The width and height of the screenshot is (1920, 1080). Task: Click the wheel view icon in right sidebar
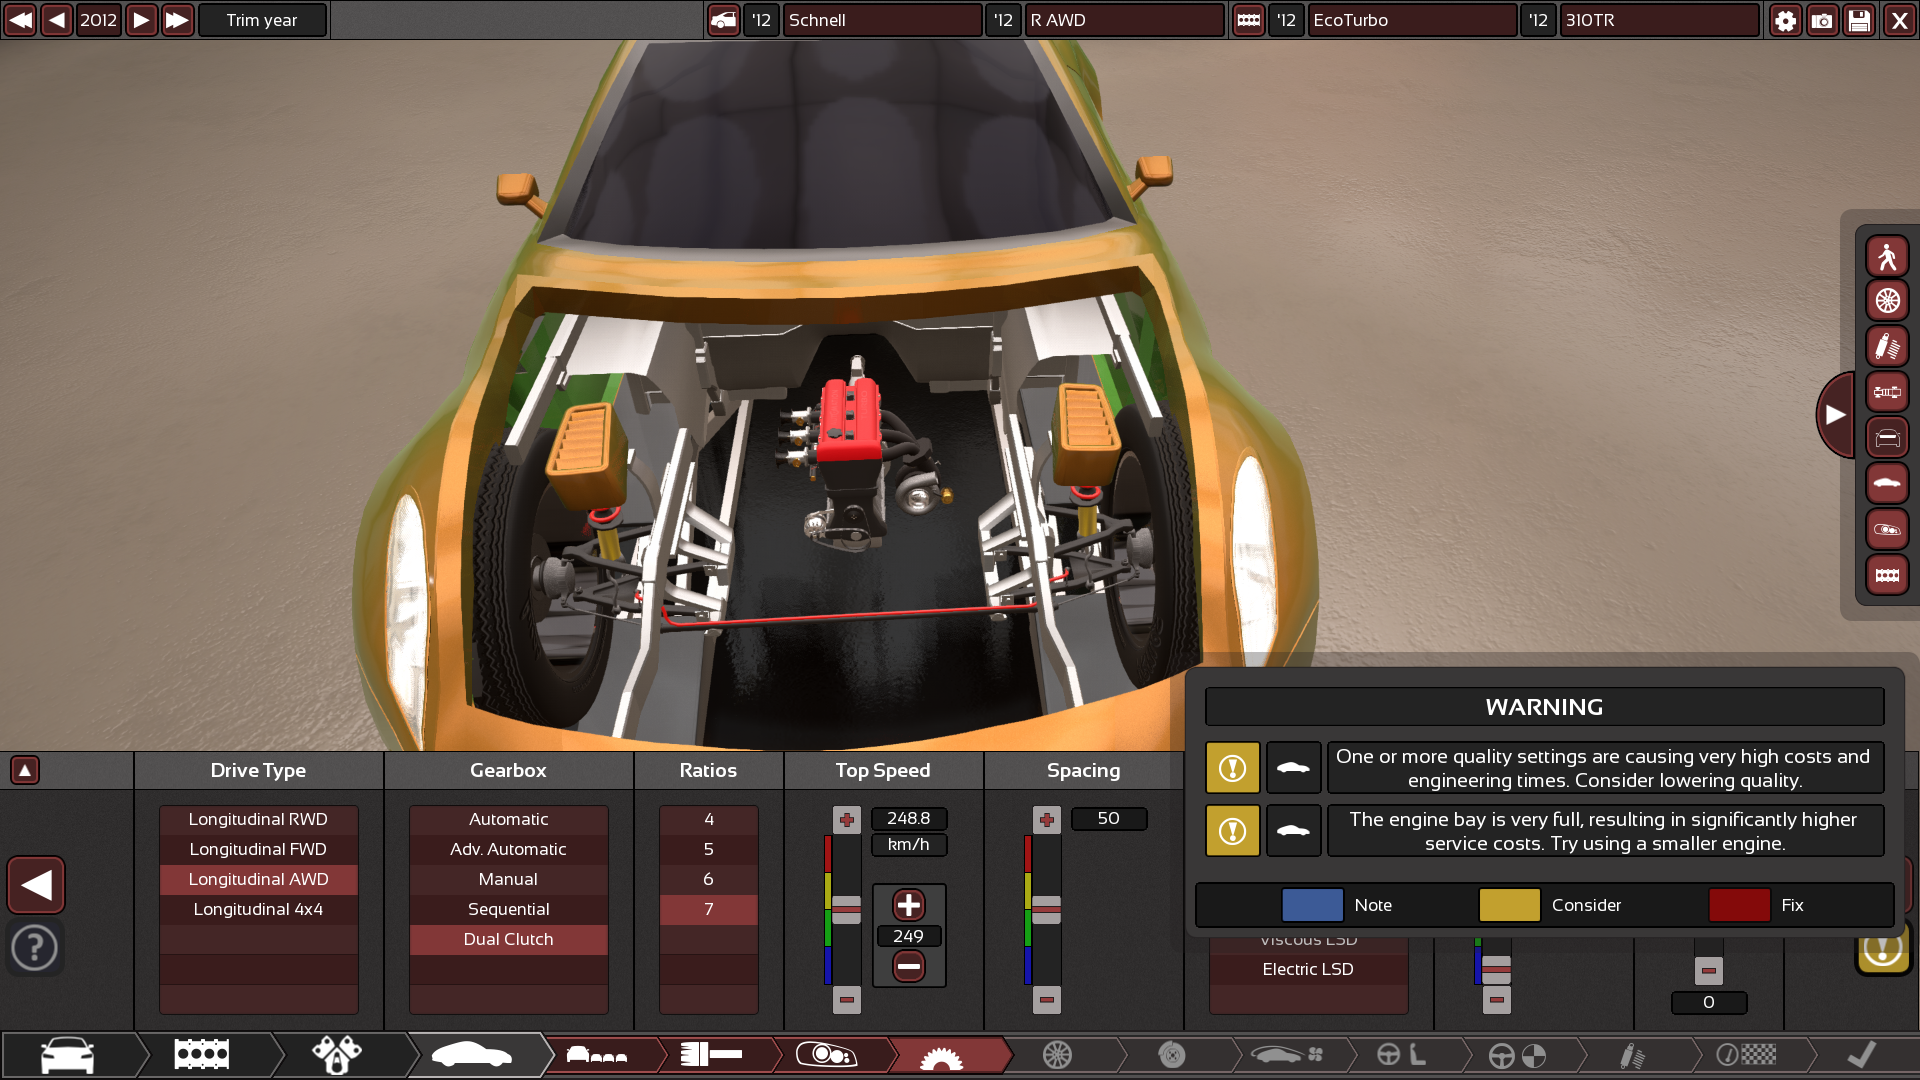click(x=1886, y=301)
